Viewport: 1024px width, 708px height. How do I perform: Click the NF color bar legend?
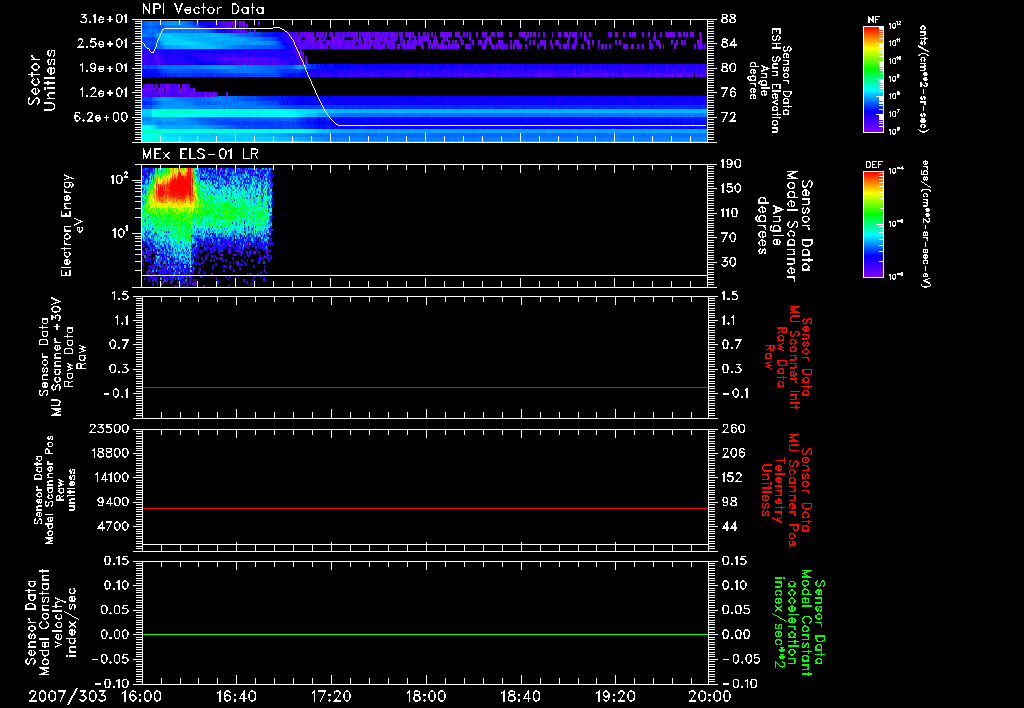coord(873,79)
